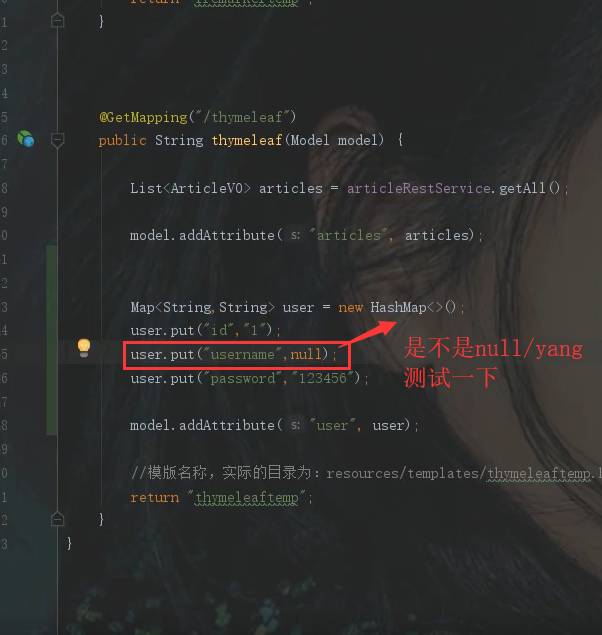Screen dimensions: 602x635
Task: Click the s: parameter hint before "articles"
Action: point(296,235)
